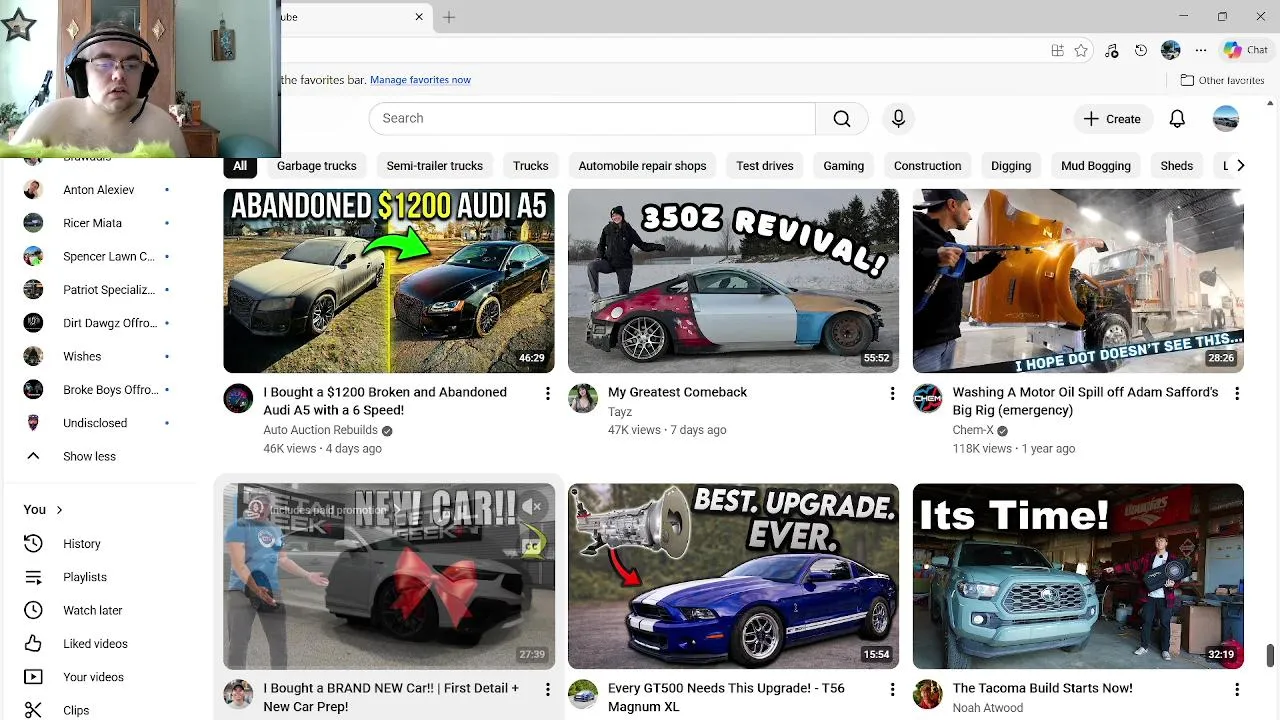Click the Manage favorites now link
The image size is (1280, 720).
pyautogui.click(x=420, y=80)
